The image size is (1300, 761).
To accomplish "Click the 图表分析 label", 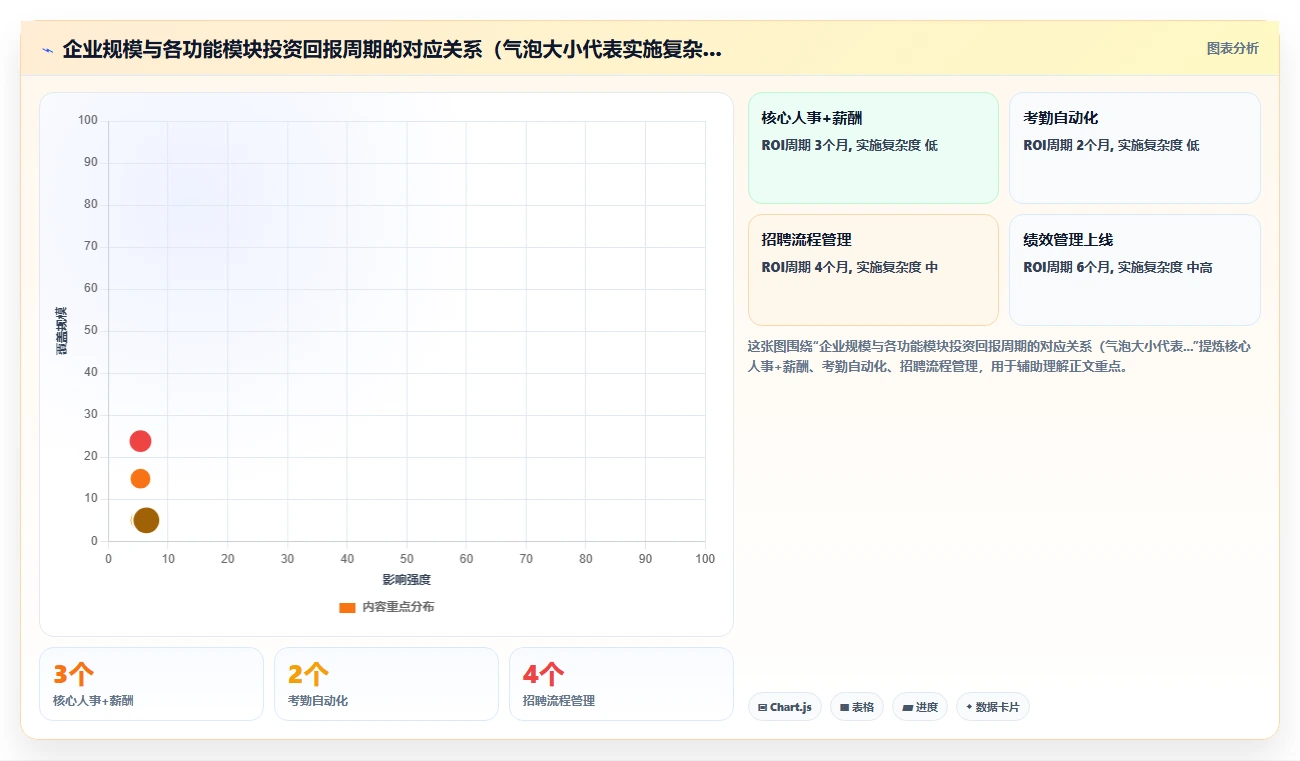I will [1232, 48].
